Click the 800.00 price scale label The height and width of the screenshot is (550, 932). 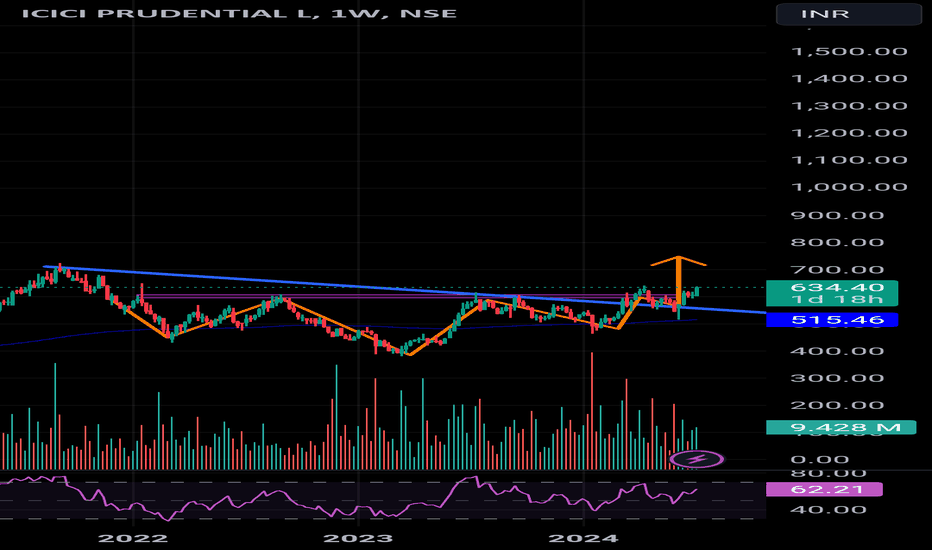click(x=837, y=242)
